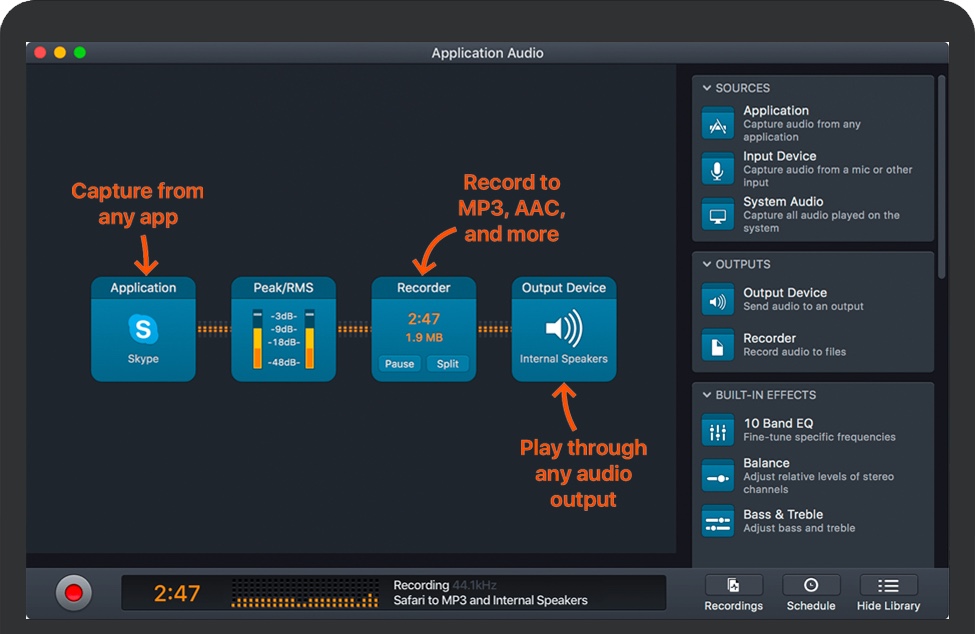Hide the Library sidebar
The width and height of the screenshot is (975, 634).
tap(888, 592)
